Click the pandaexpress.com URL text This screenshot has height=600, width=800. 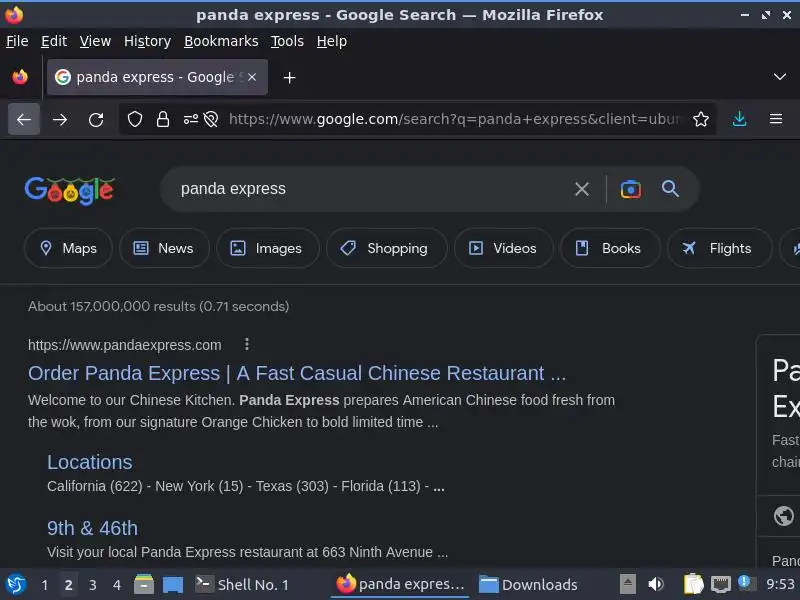(124, 345)
